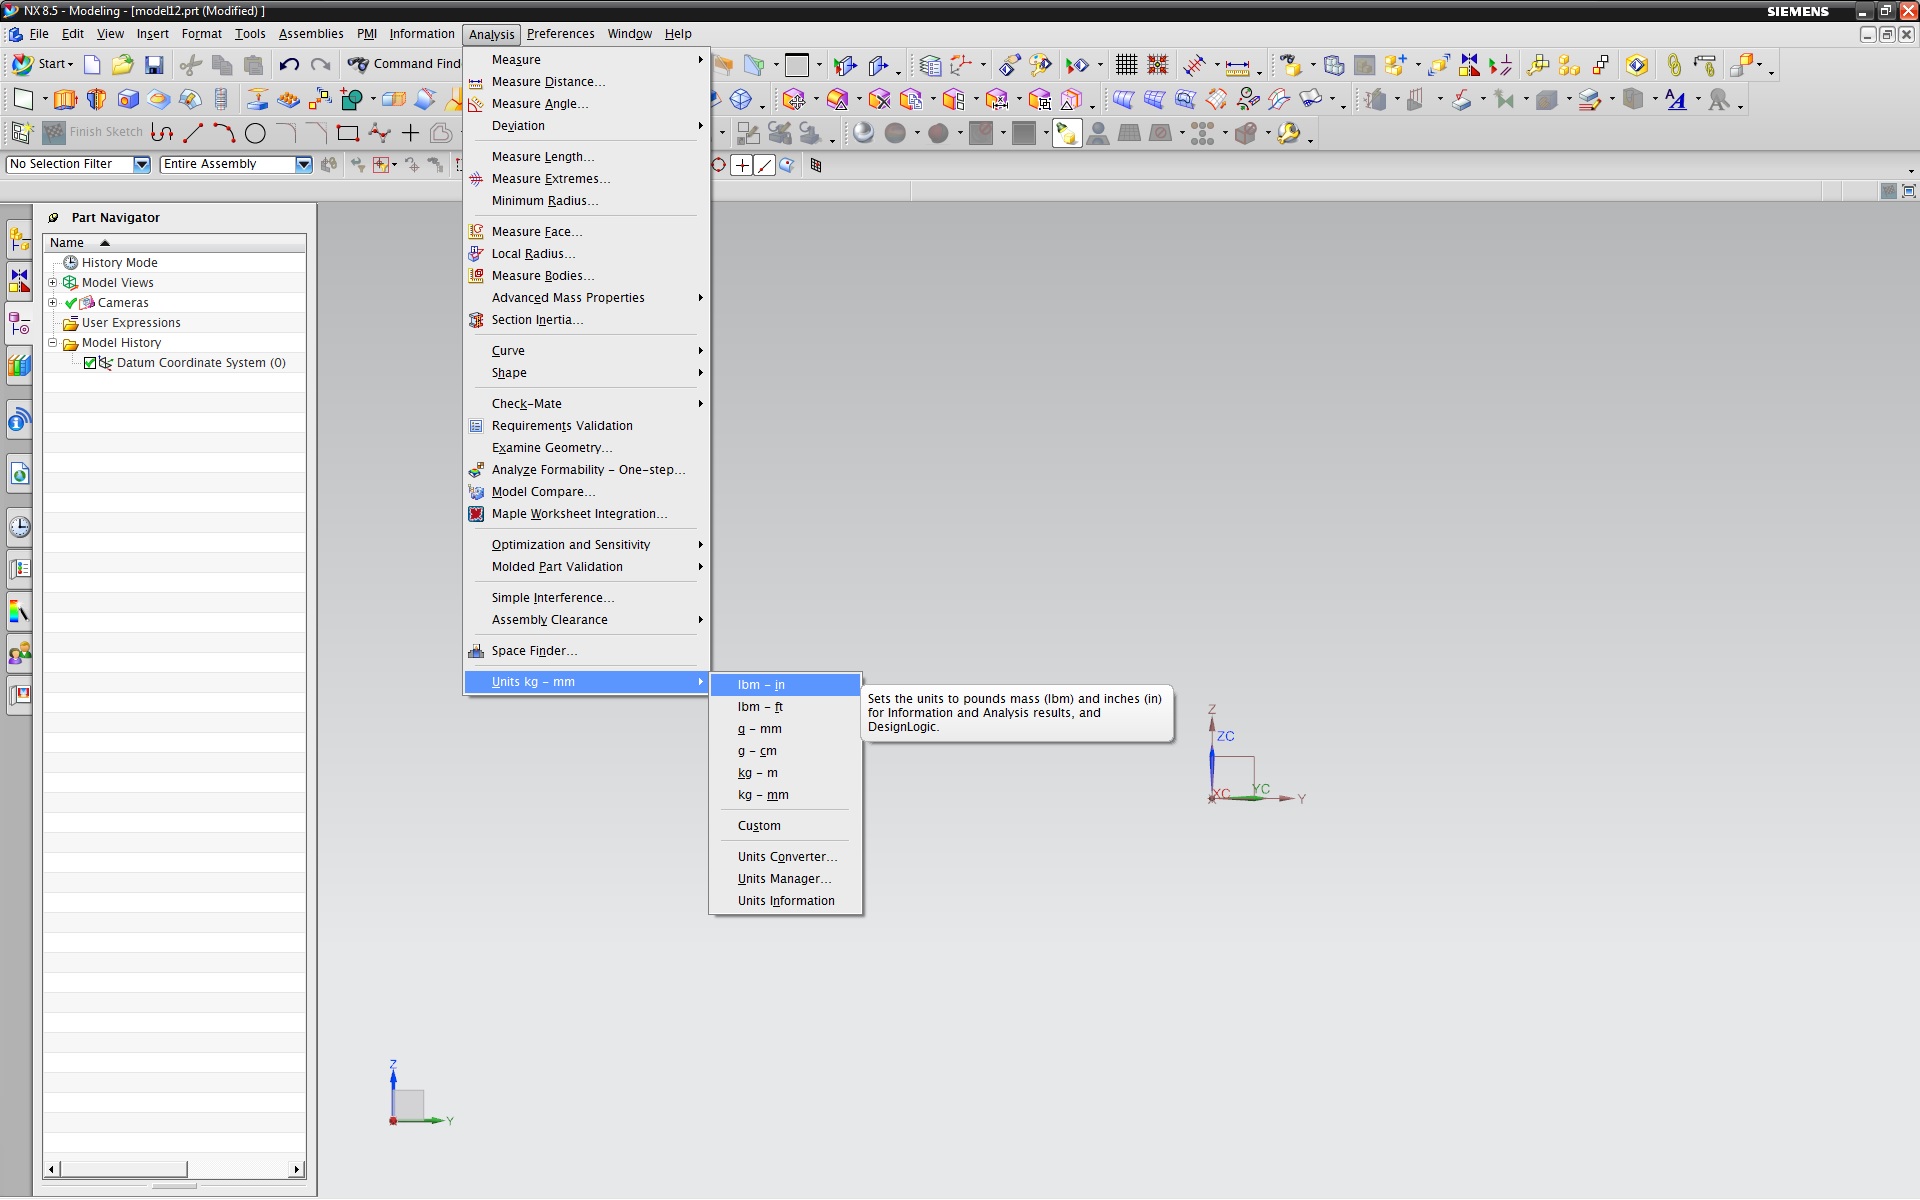Click the Open folder icon
Screen dimensions: 1920x1200
pos(122,65)
